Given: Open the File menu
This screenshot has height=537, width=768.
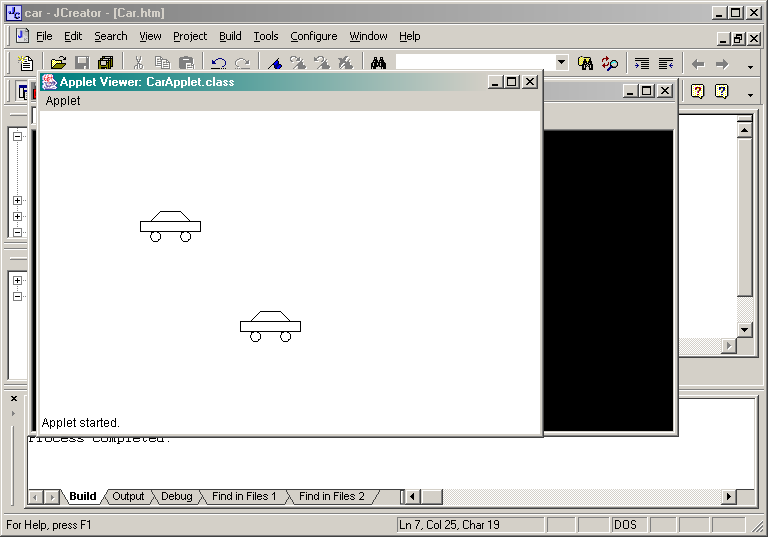Looking at the screenshot, I should coord(44,36).
